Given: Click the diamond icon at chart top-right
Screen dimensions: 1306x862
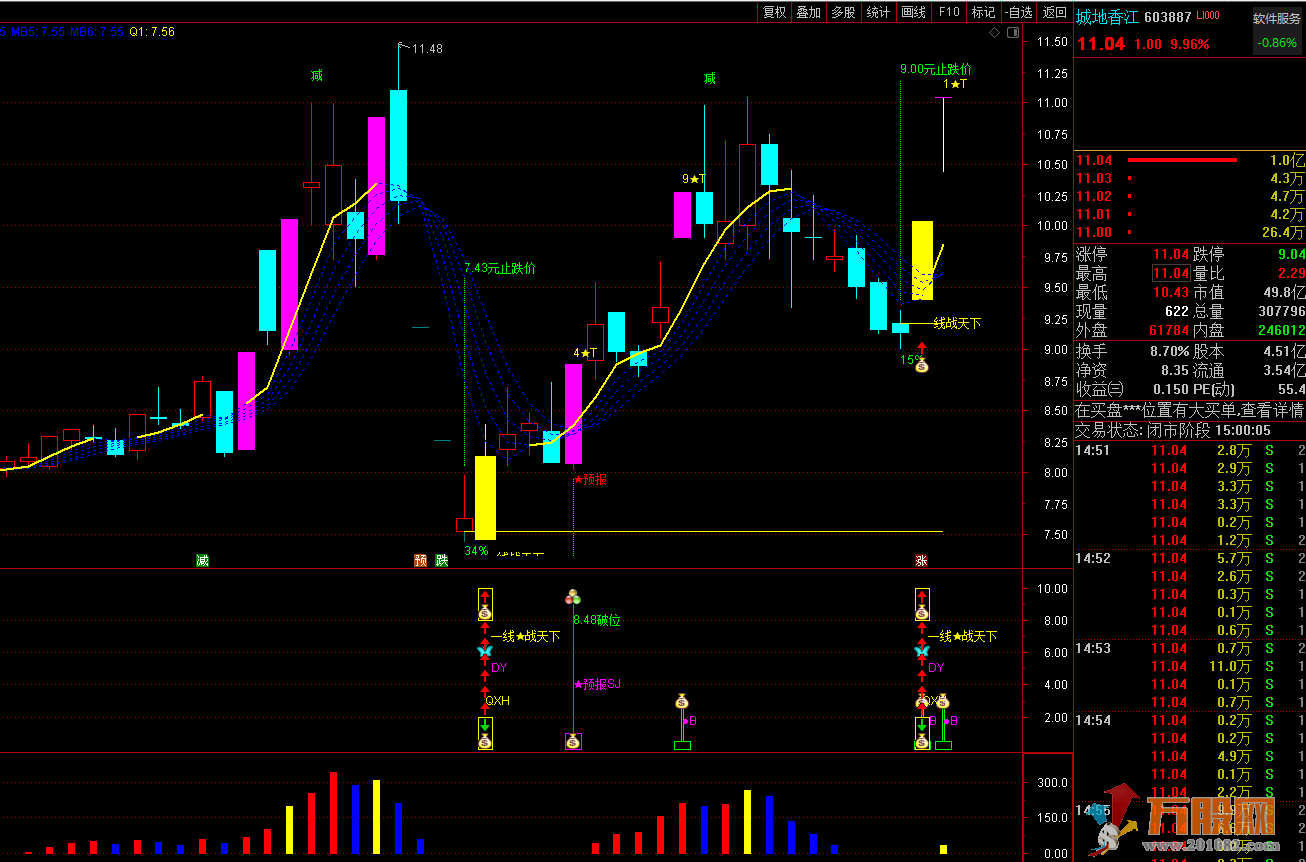Looking at the screenshot, I should pos(995,33).
